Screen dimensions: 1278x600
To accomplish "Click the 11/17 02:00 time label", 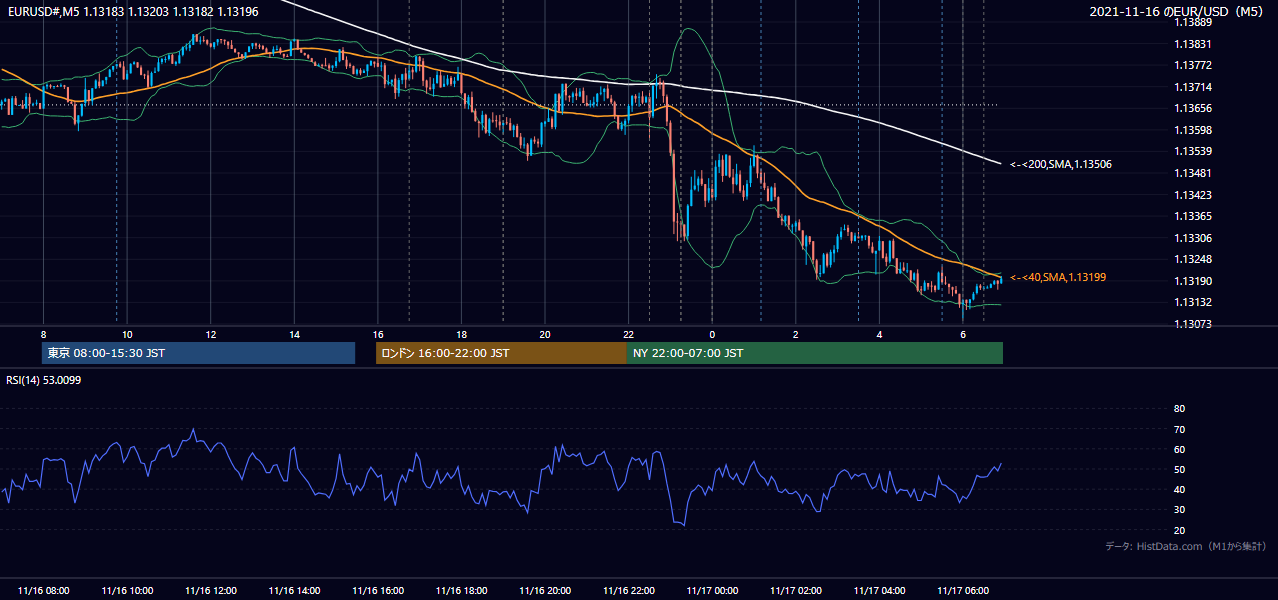I will point(796,591).
